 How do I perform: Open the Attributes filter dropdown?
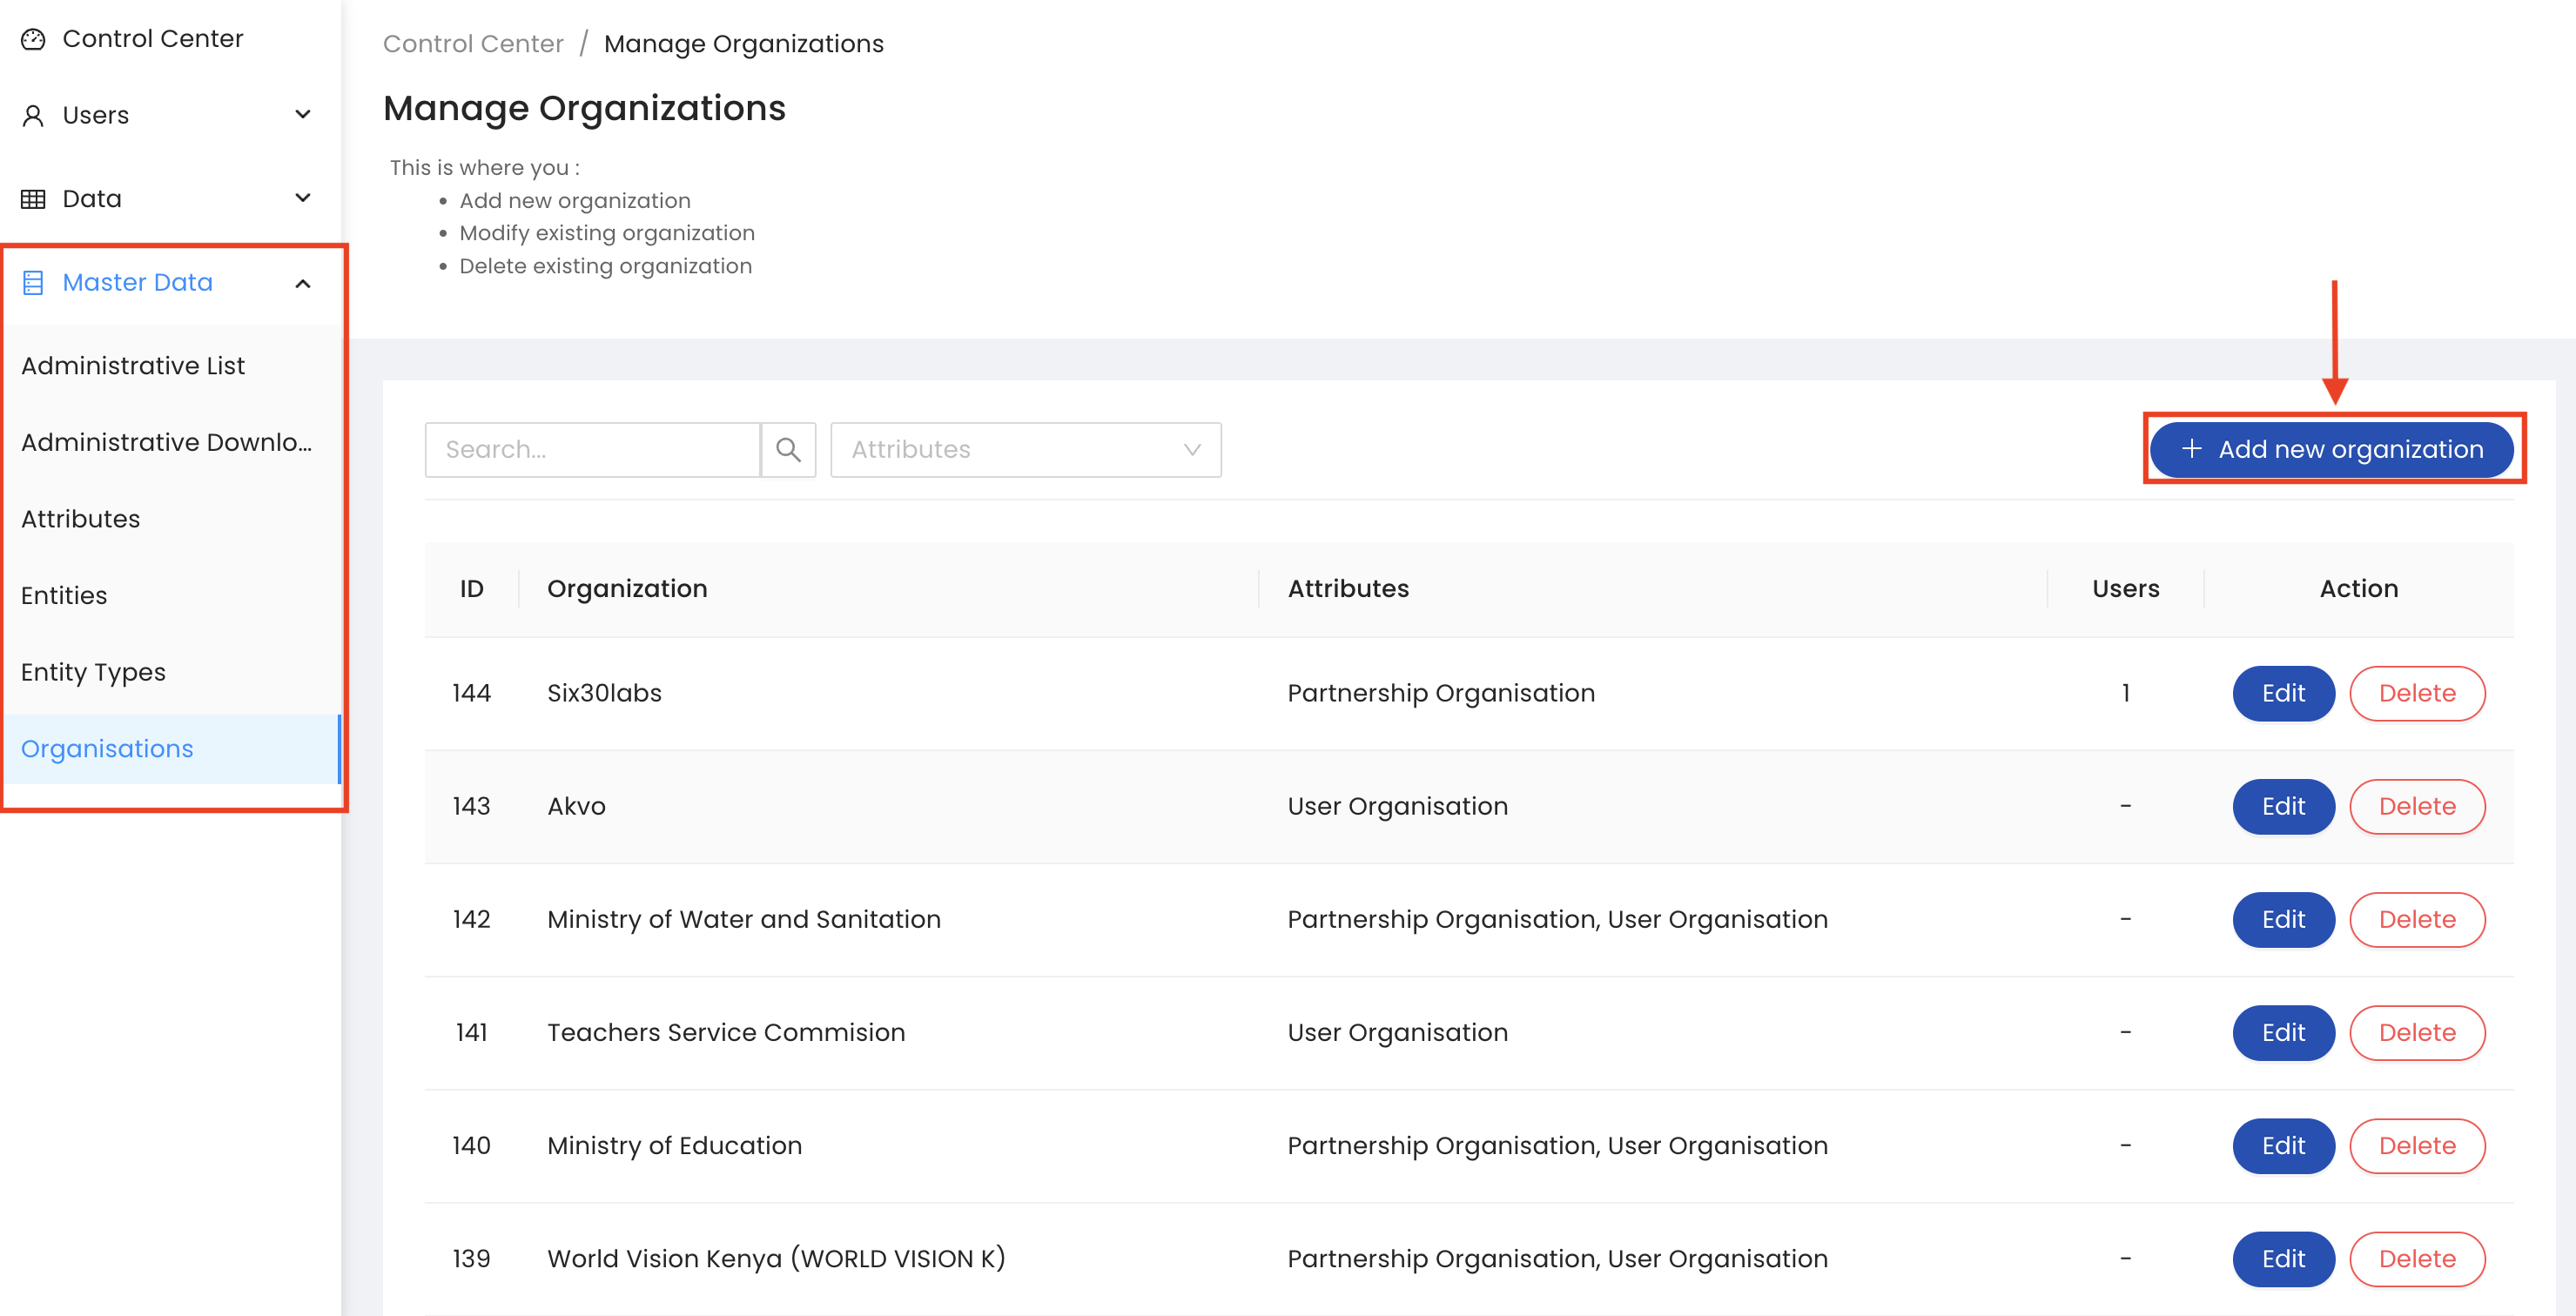(1025, 450)
